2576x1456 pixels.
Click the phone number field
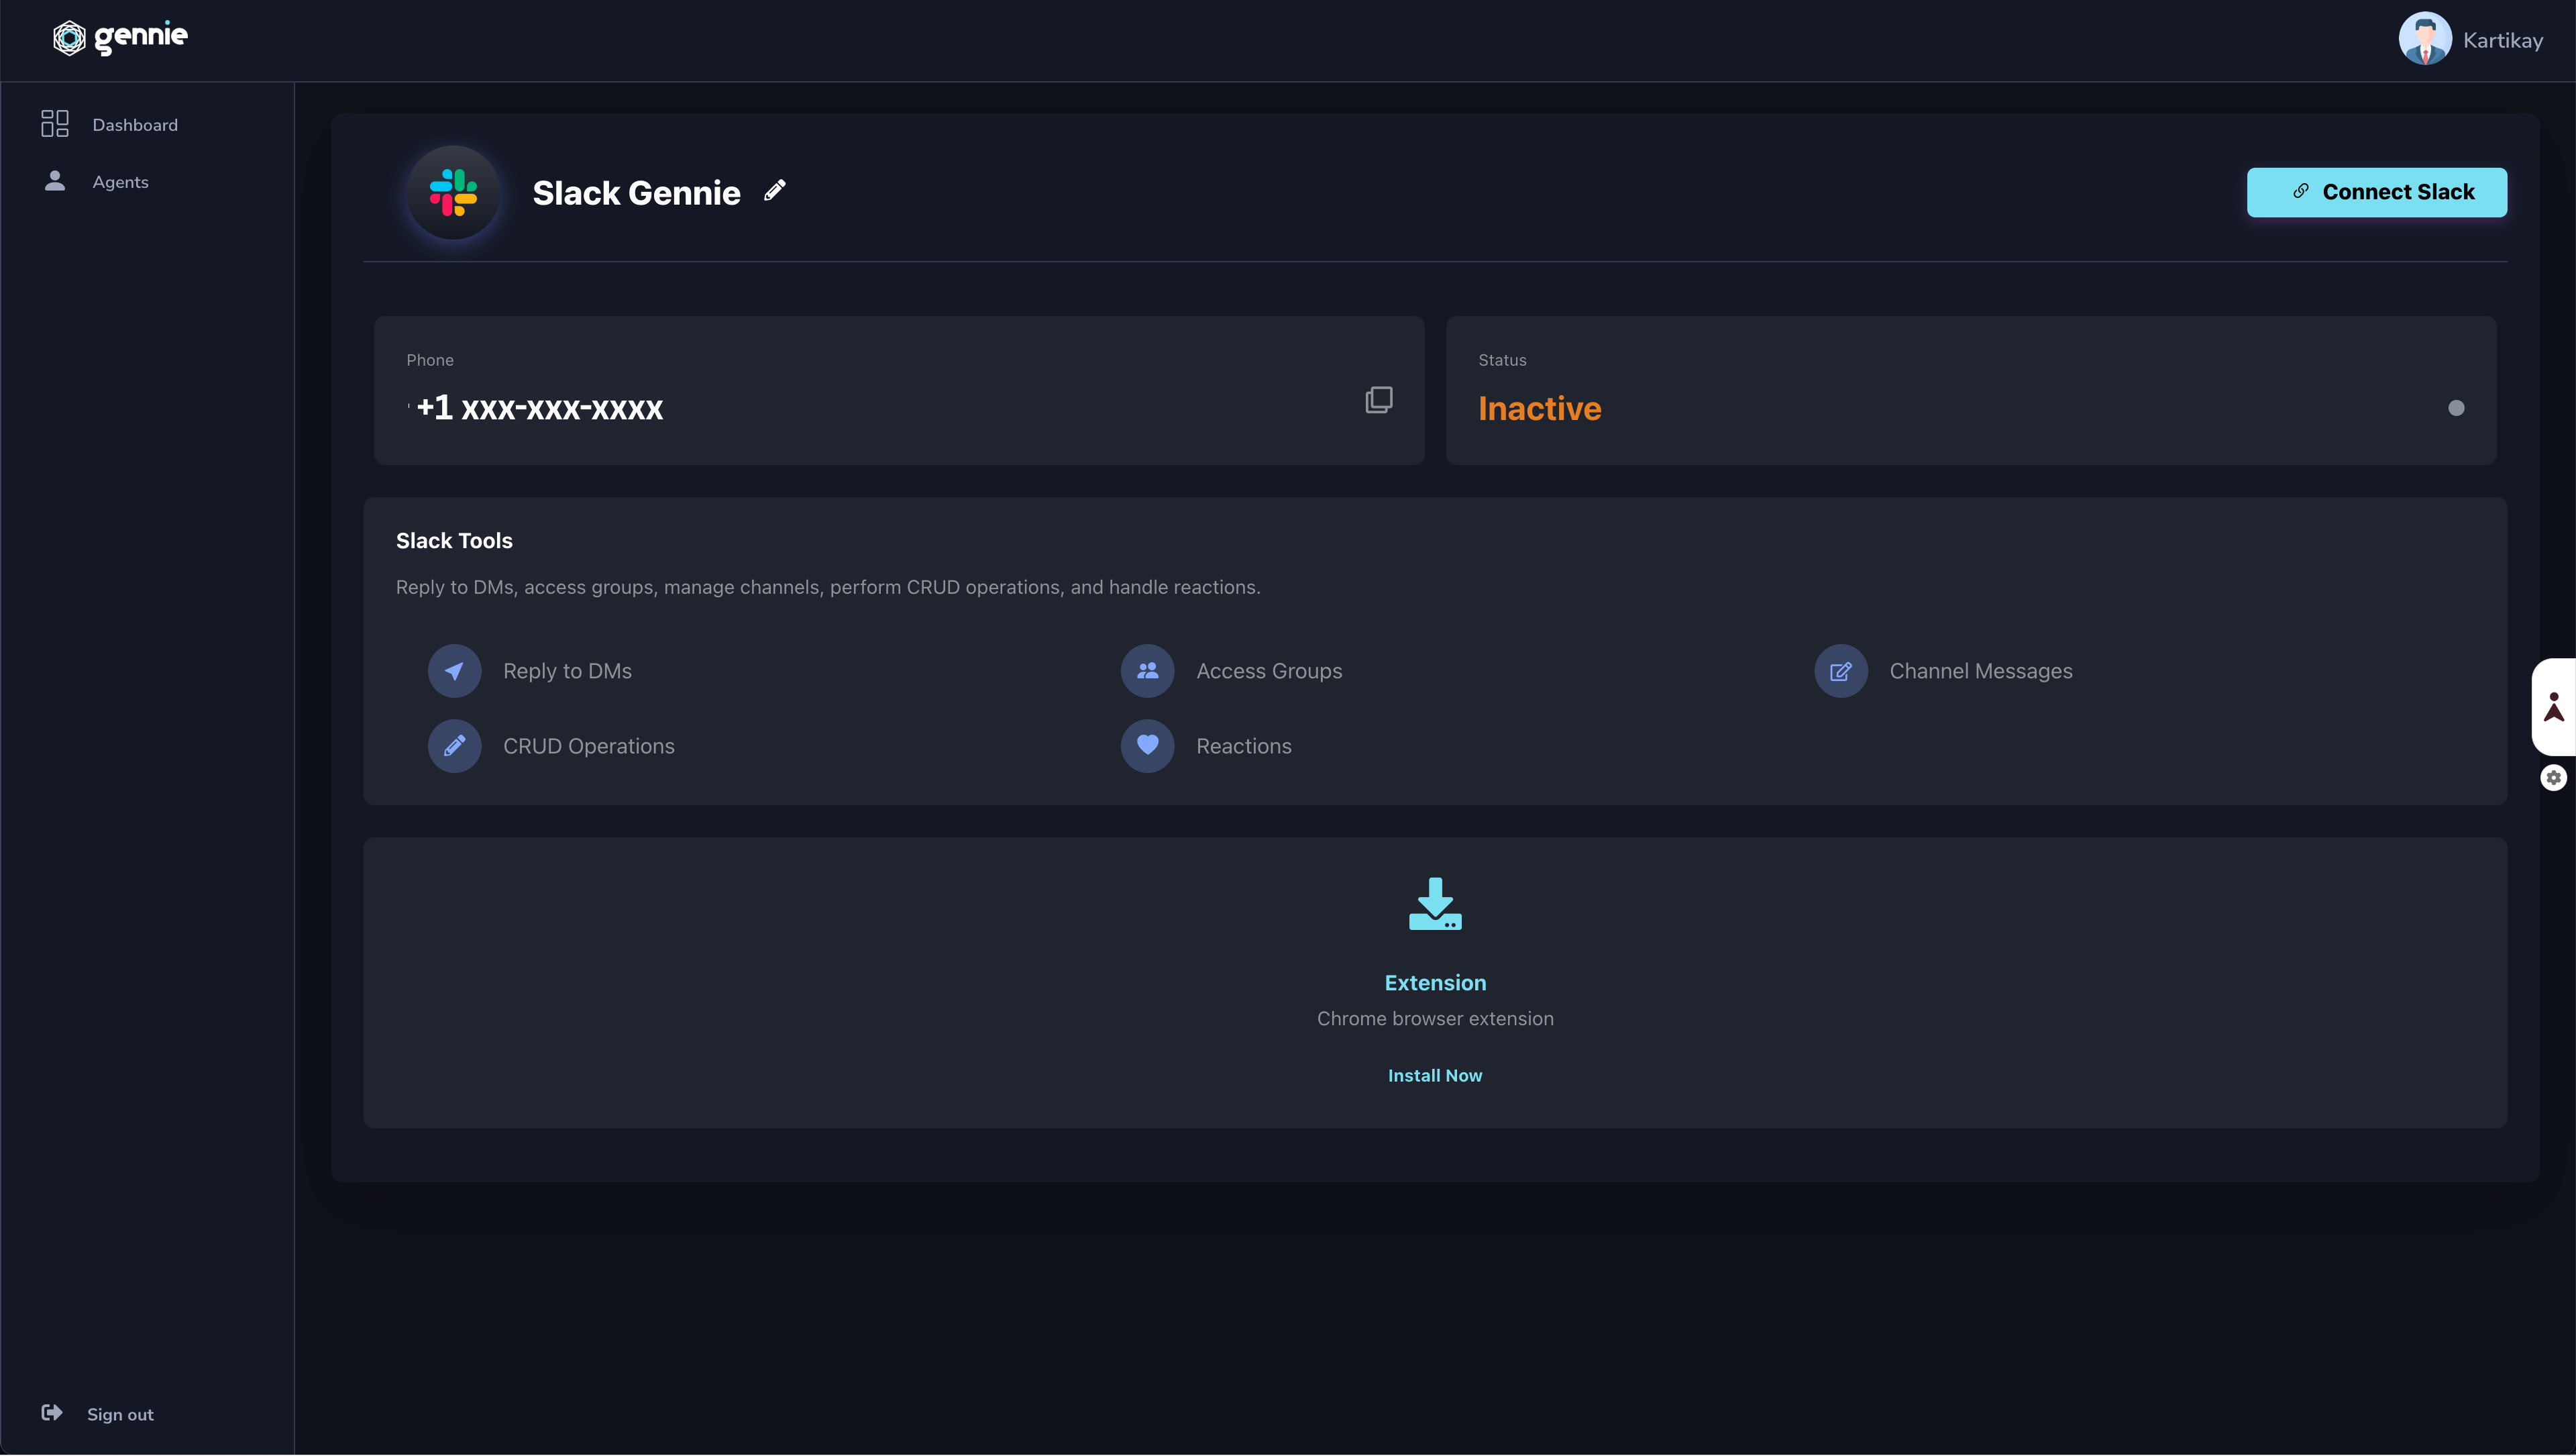pos(538,408)
